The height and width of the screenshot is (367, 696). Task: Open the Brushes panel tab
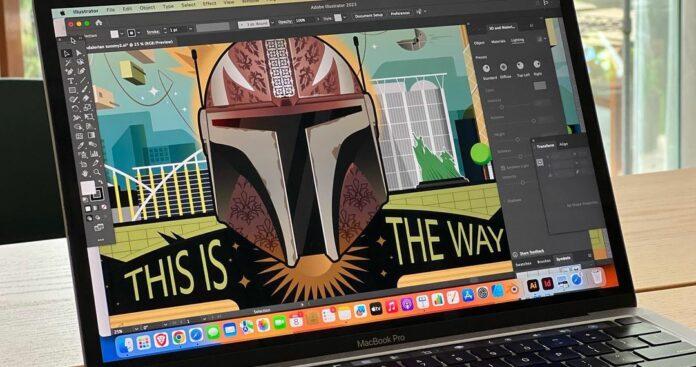[543, 261]
